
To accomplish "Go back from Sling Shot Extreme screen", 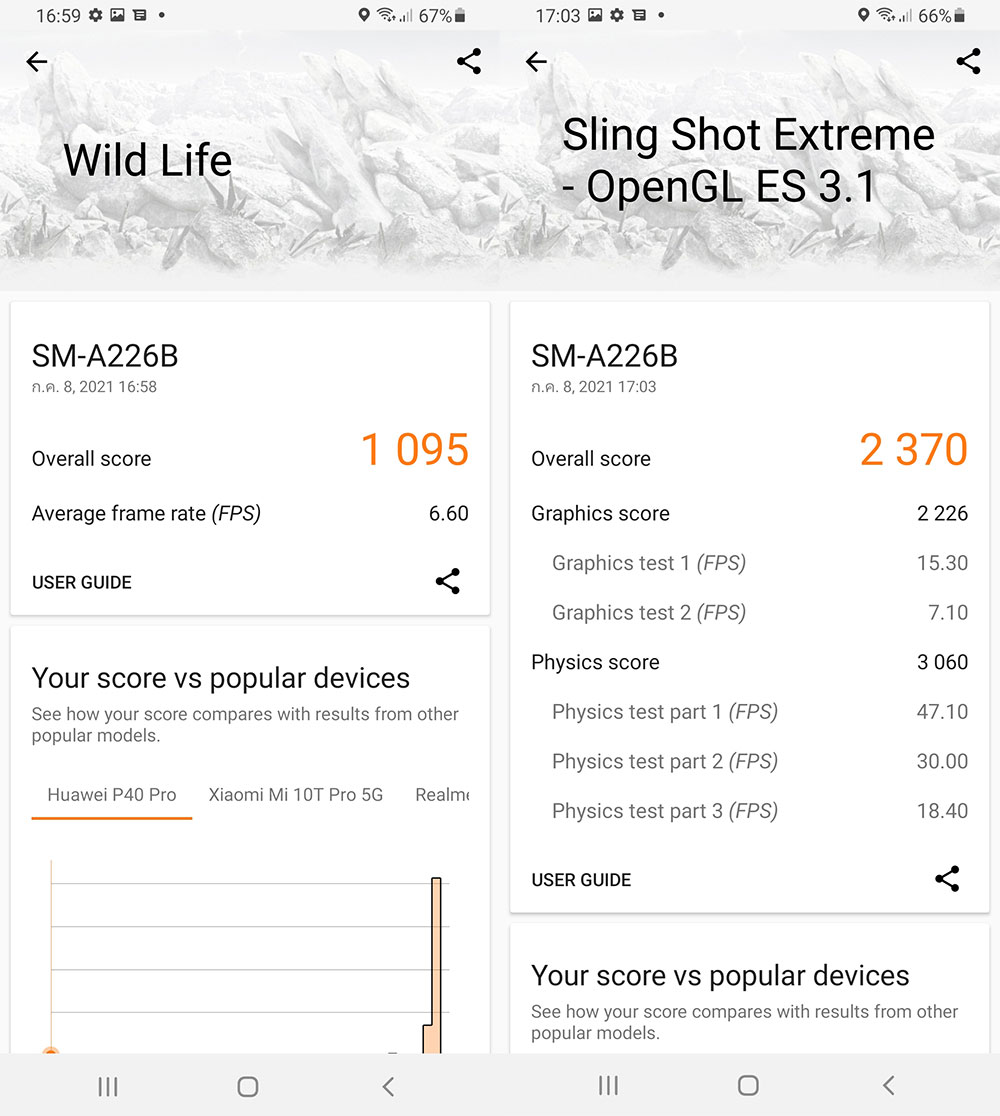I will (x=537, y=62).
